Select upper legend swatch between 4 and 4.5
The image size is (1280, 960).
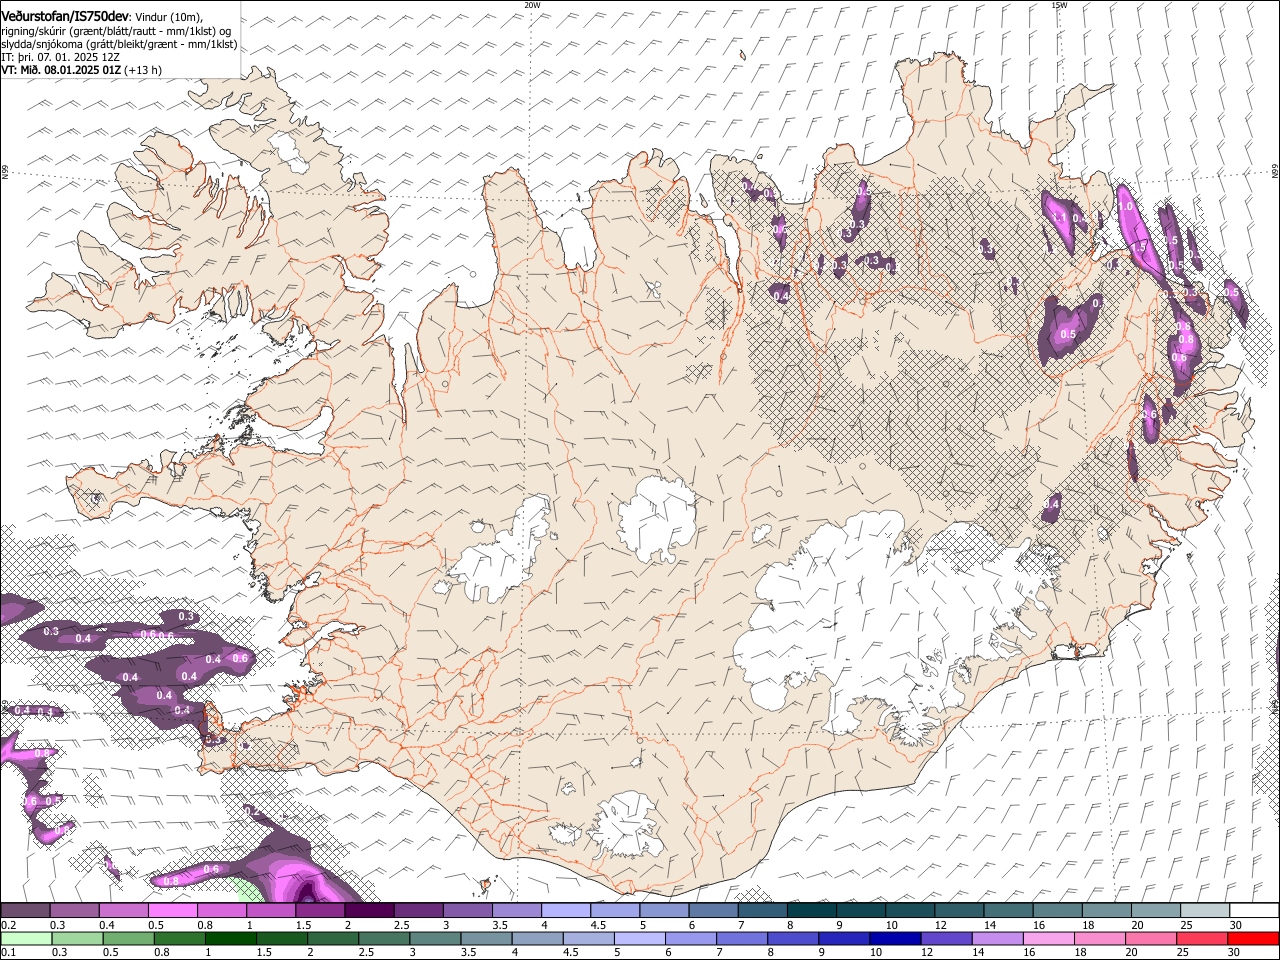[x=566, y=911]
